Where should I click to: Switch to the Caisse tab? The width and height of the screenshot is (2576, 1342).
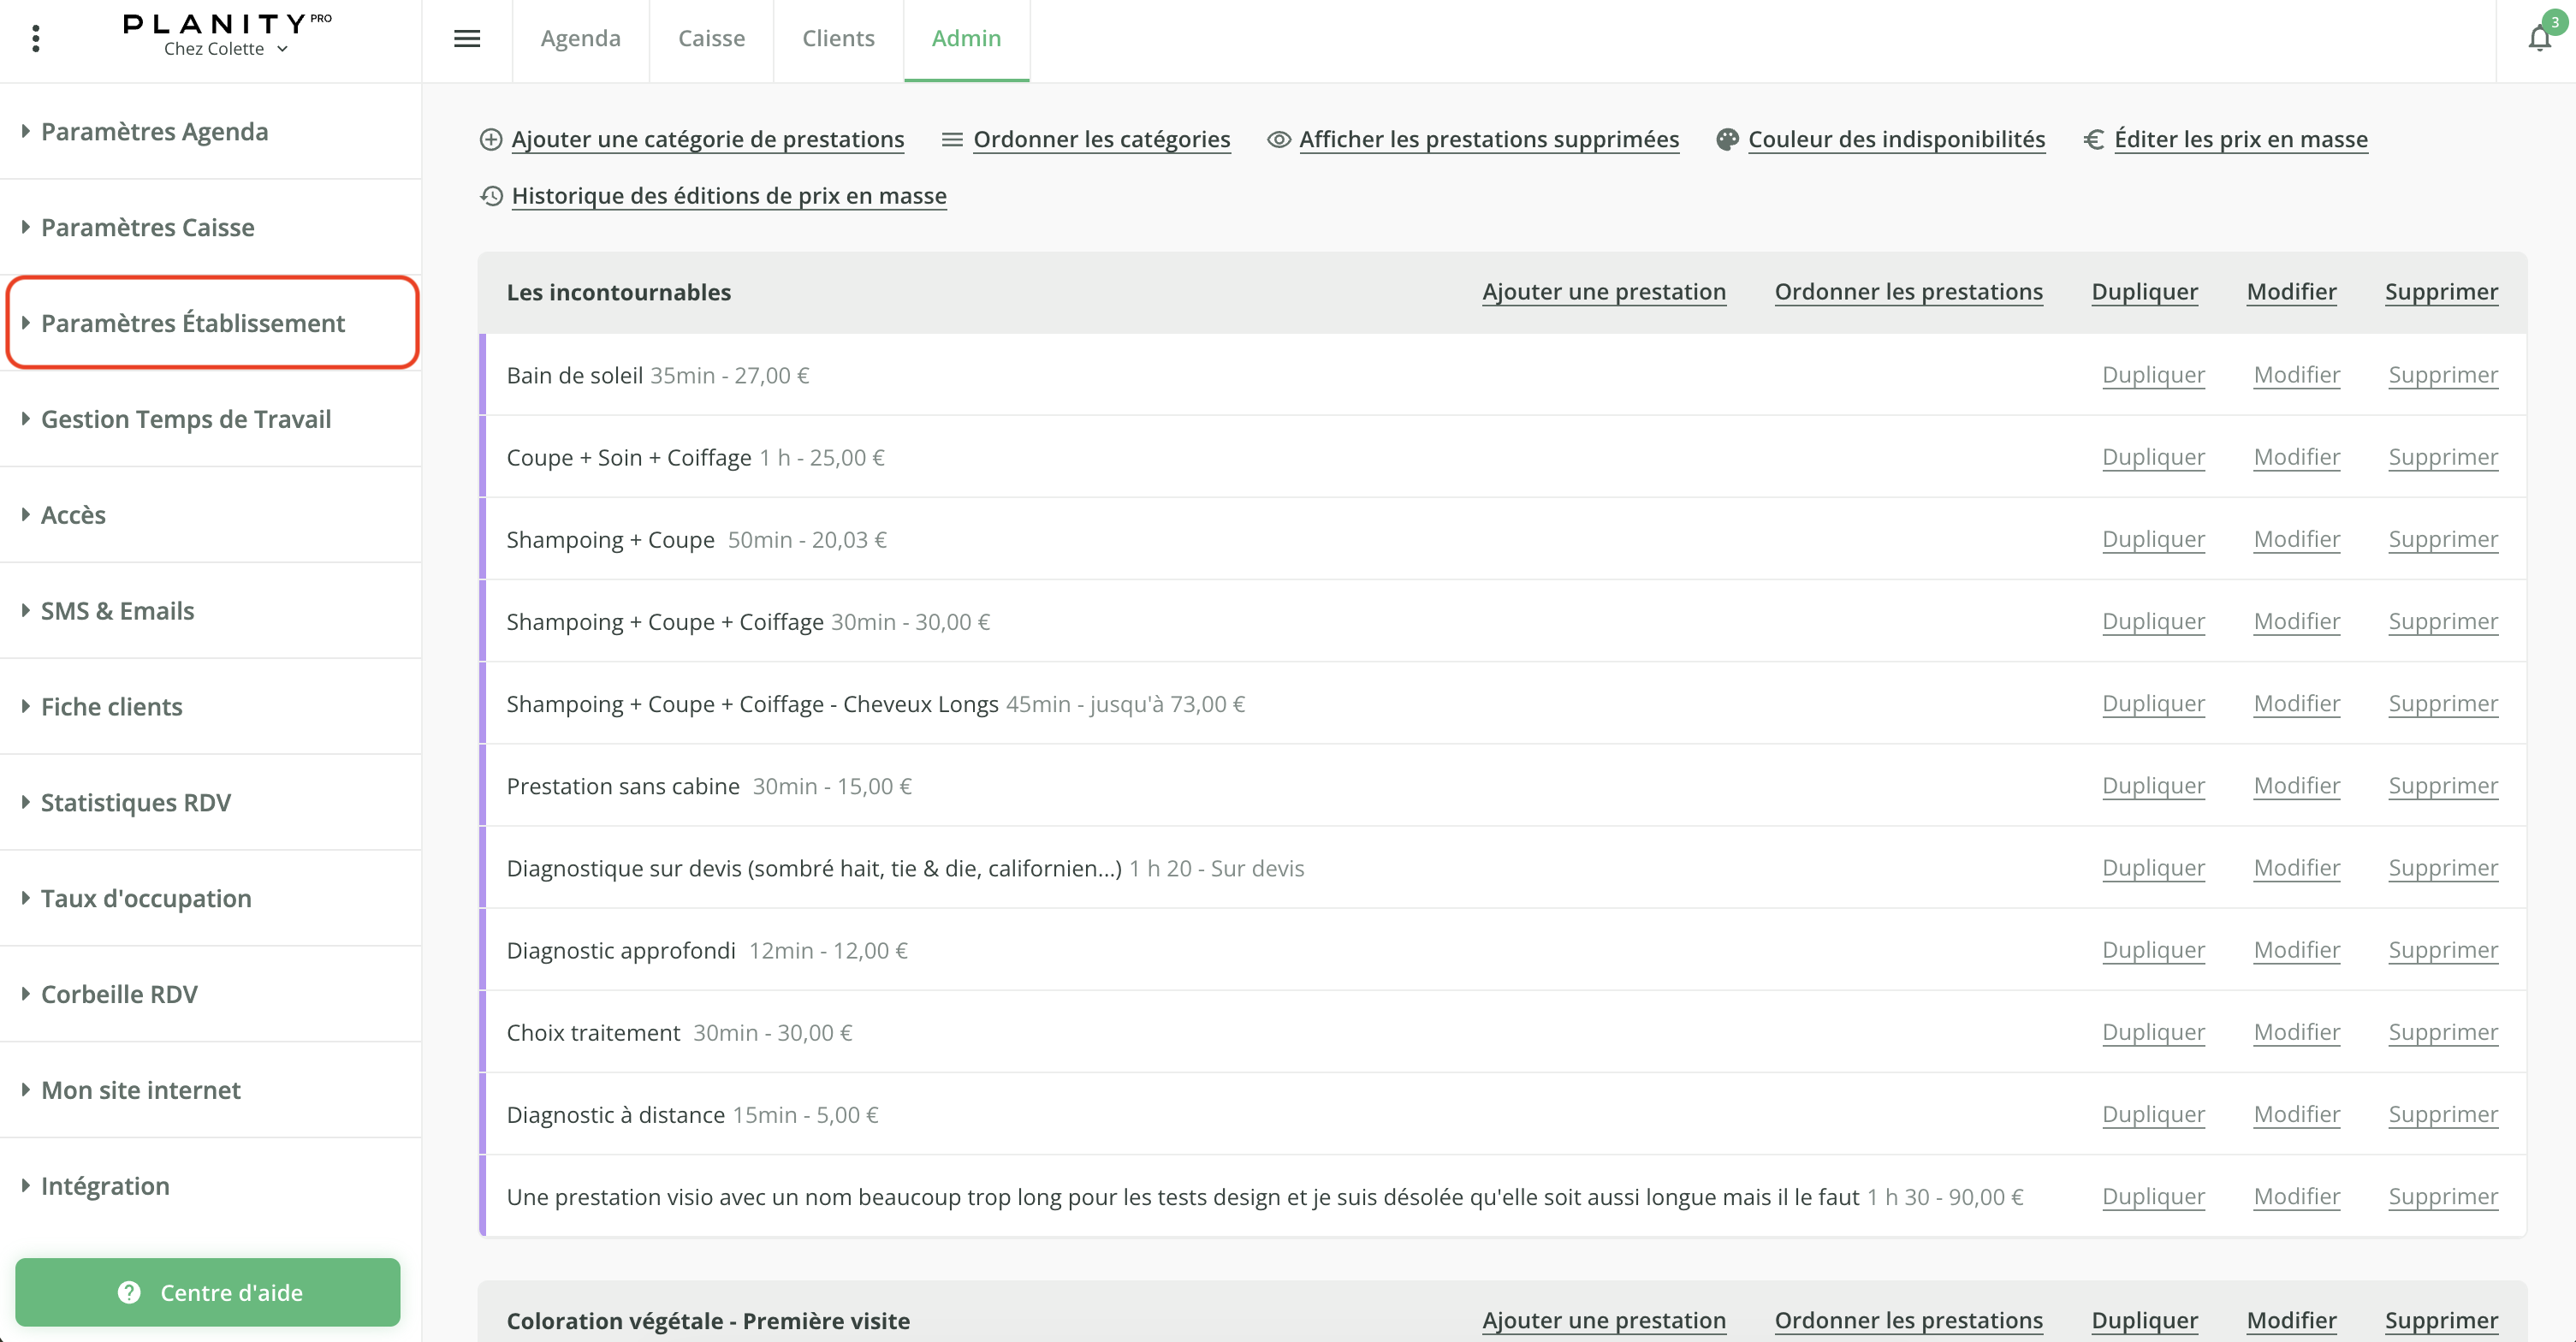[x=711, y=38]
